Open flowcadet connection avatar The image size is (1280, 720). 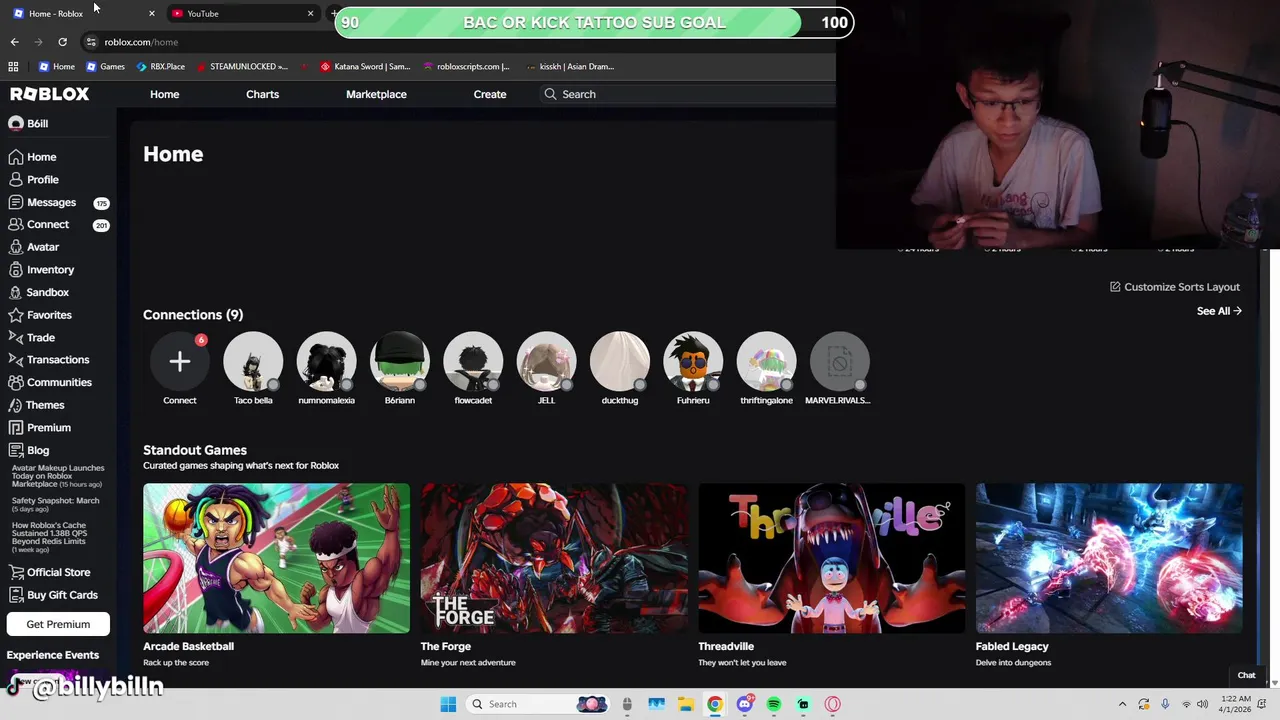473,361
